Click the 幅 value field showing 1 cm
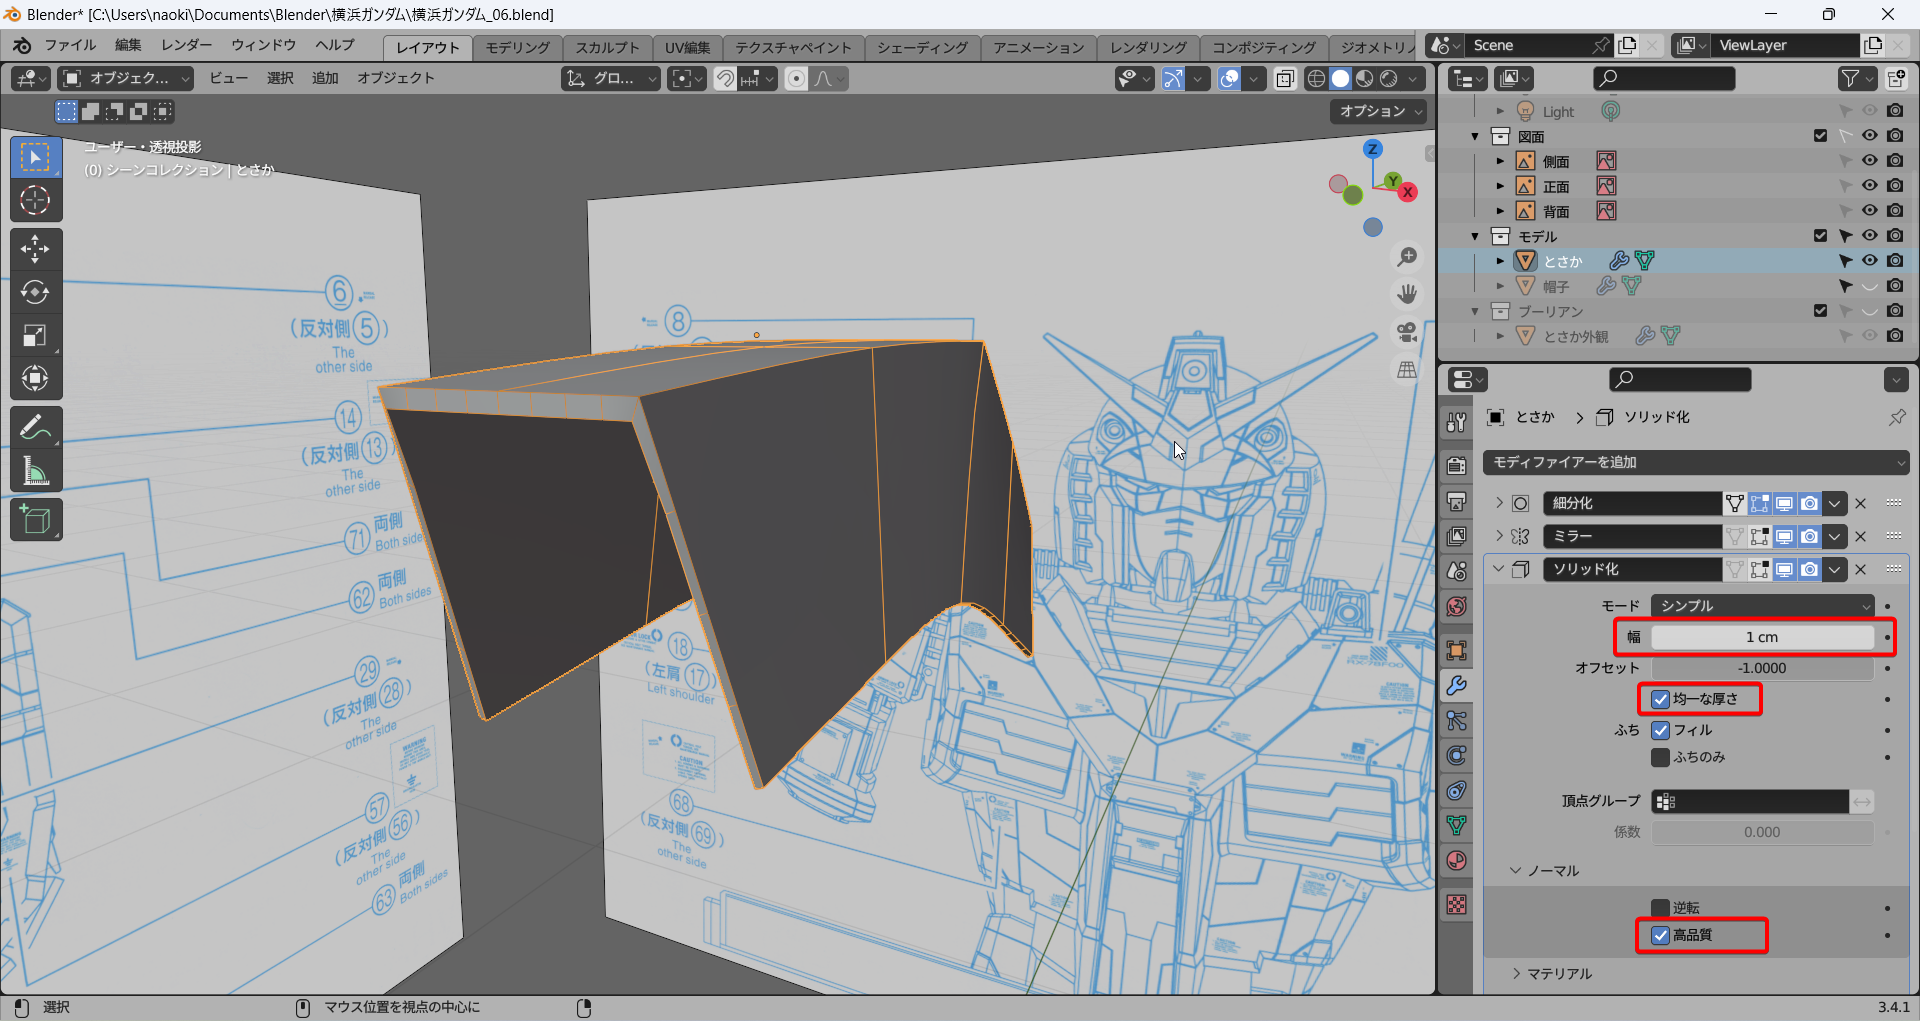1920x1021 pixels. tap(1762, 637)
